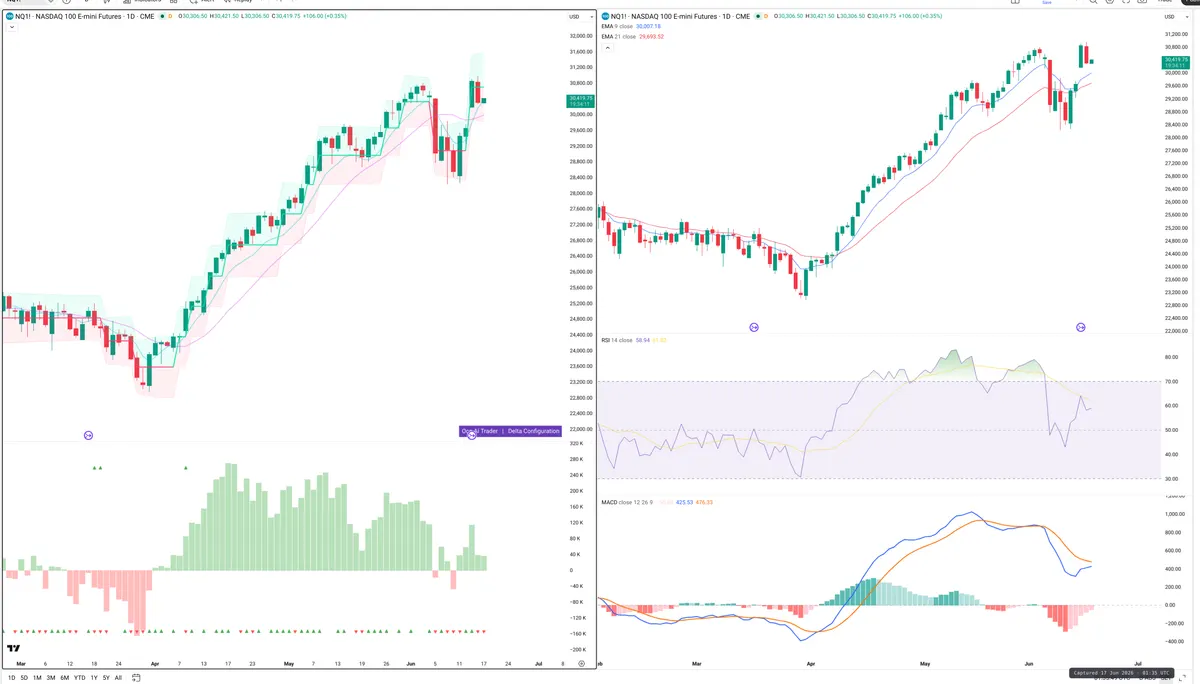Select the 3M time range button
The image size is (1200, 684).
pos(51,677)
